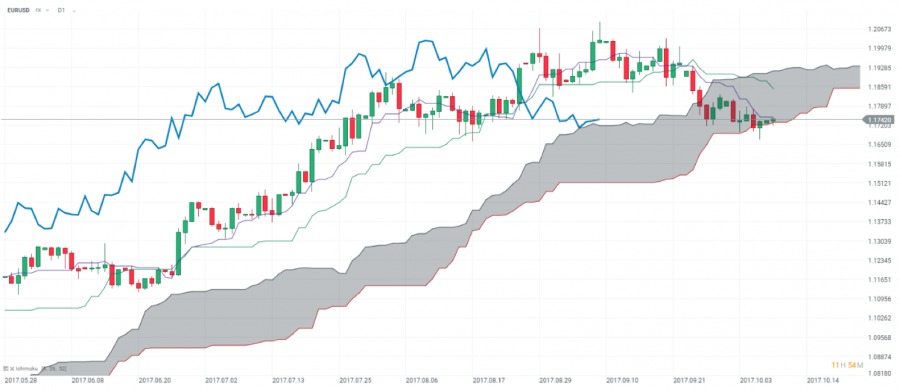Click the 2017.10.14 date label
Viewport: 900px width, 389px height.
point(824,380)
